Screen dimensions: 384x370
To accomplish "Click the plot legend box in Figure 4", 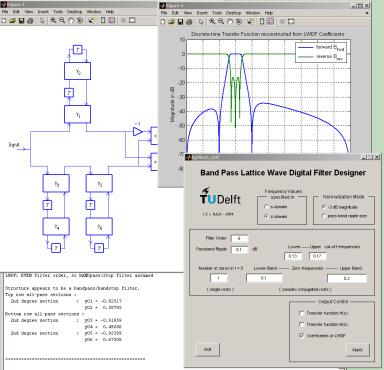I will click(x=321, y=52).
